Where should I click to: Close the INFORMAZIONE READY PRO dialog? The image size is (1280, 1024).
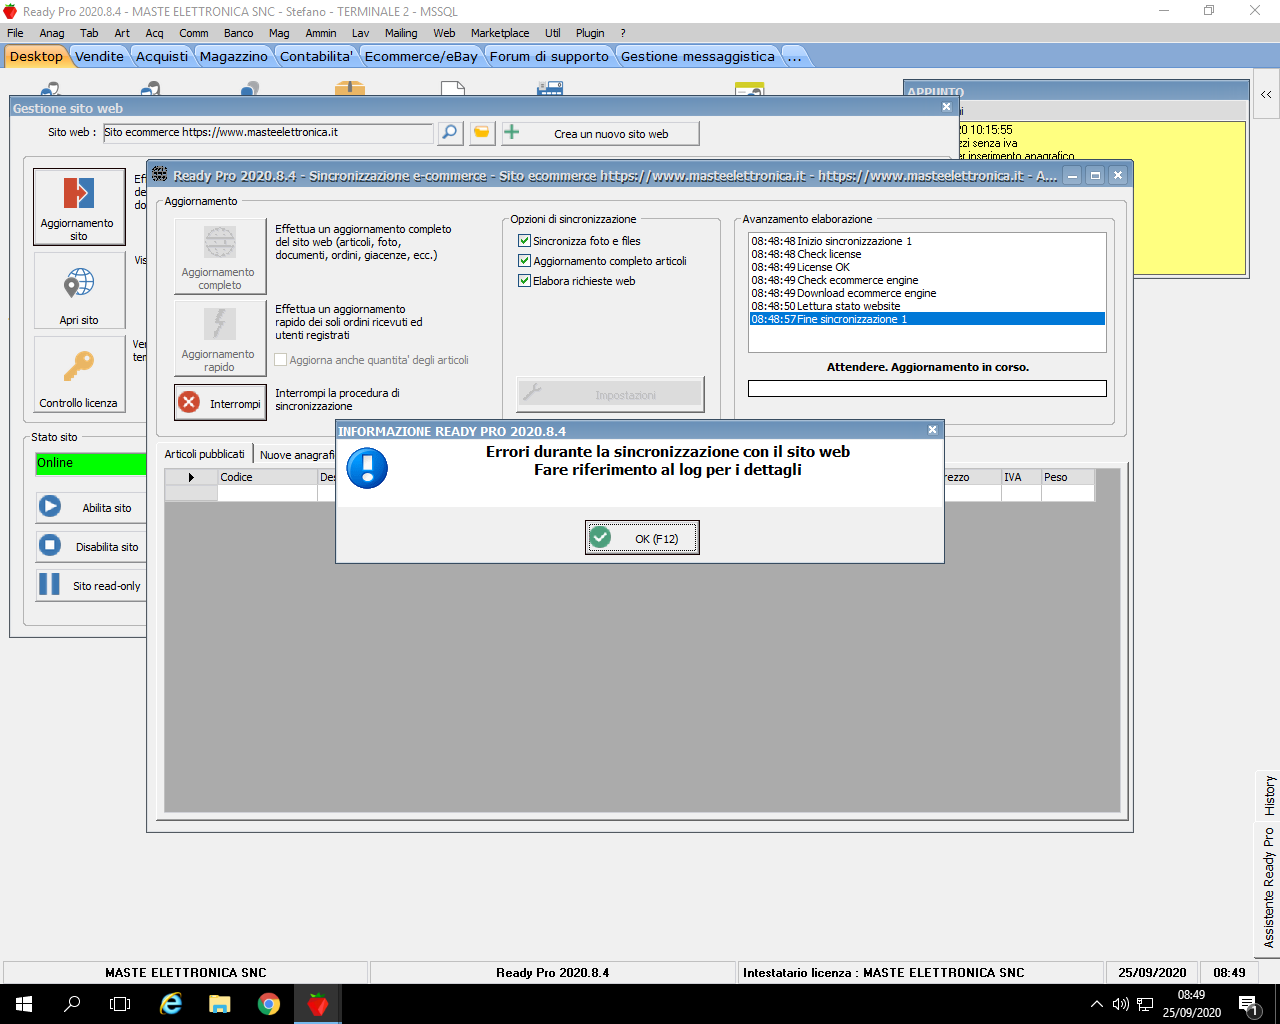point(932,430)
